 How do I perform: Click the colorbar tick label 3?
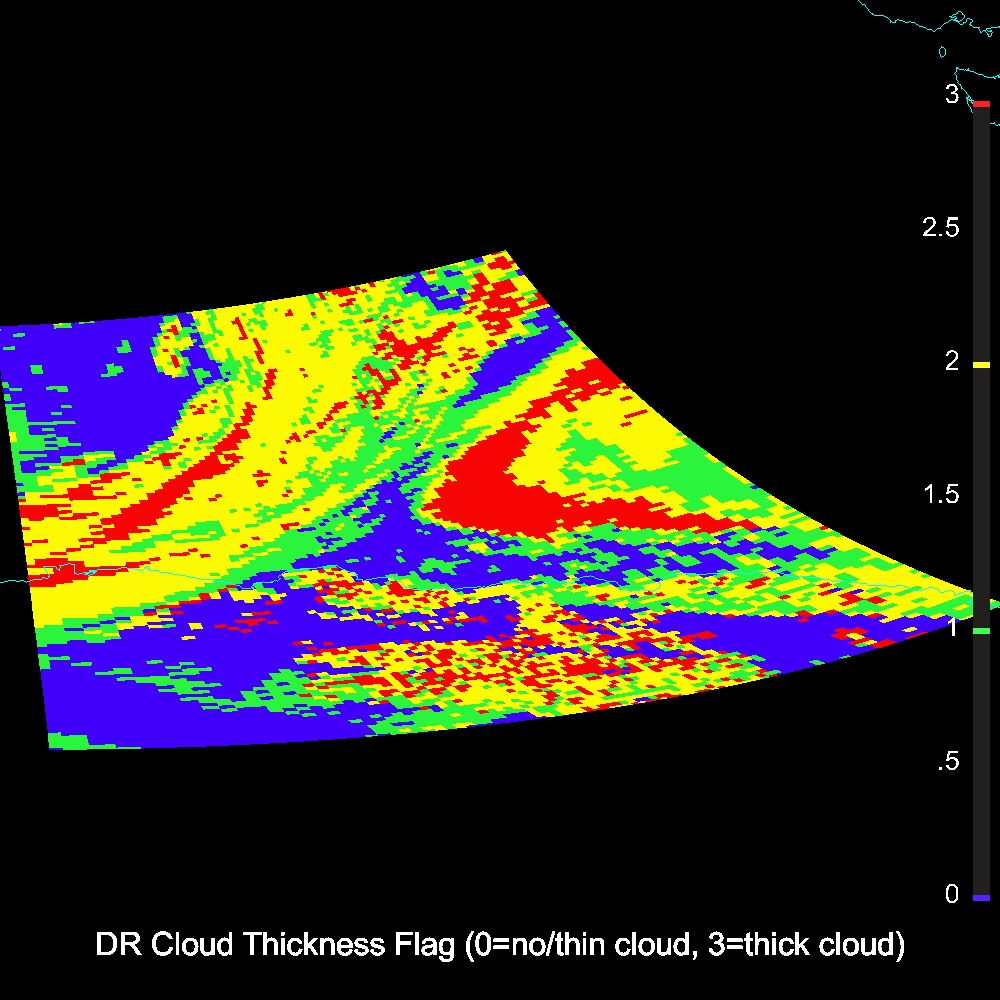[952, 95]
